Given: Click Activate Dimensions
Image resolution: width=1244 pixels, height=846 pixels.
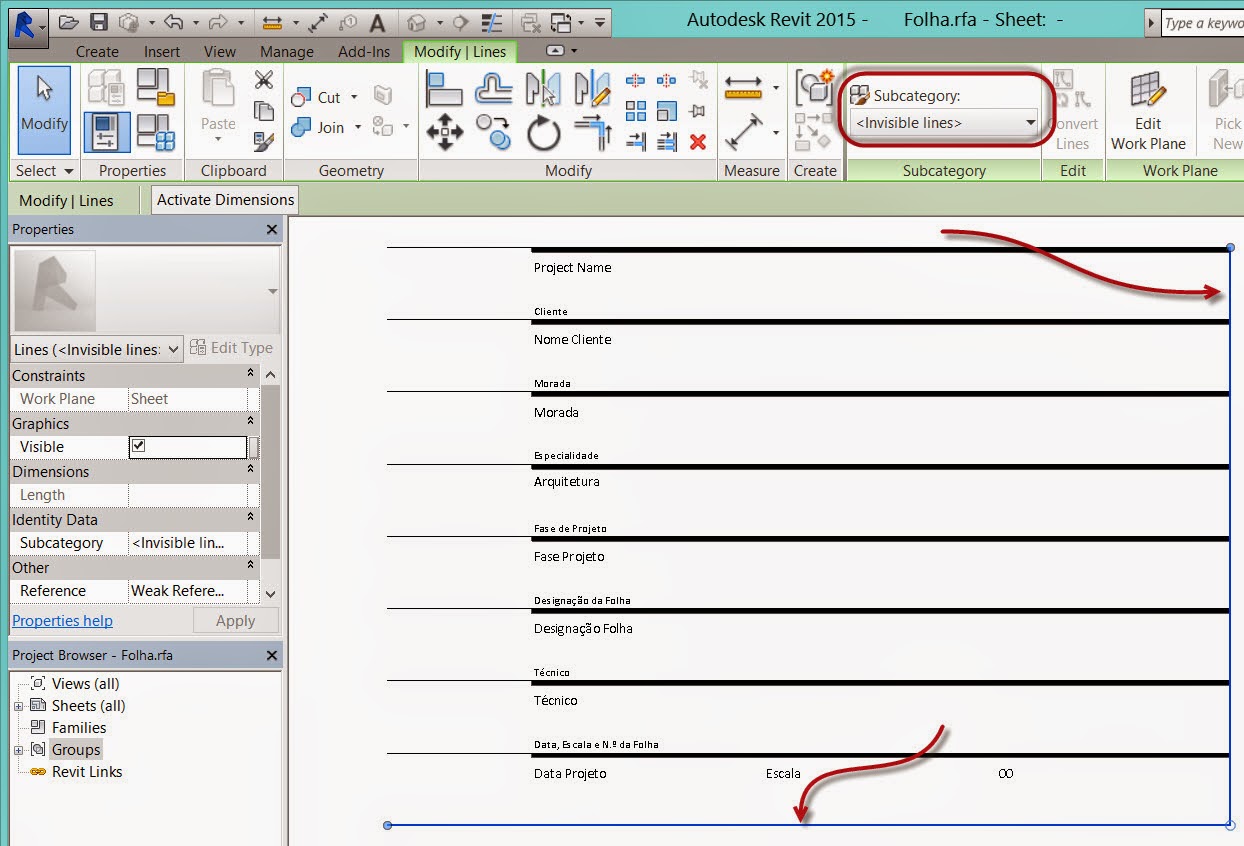Looking at the screenshot, I should [224, 199].
